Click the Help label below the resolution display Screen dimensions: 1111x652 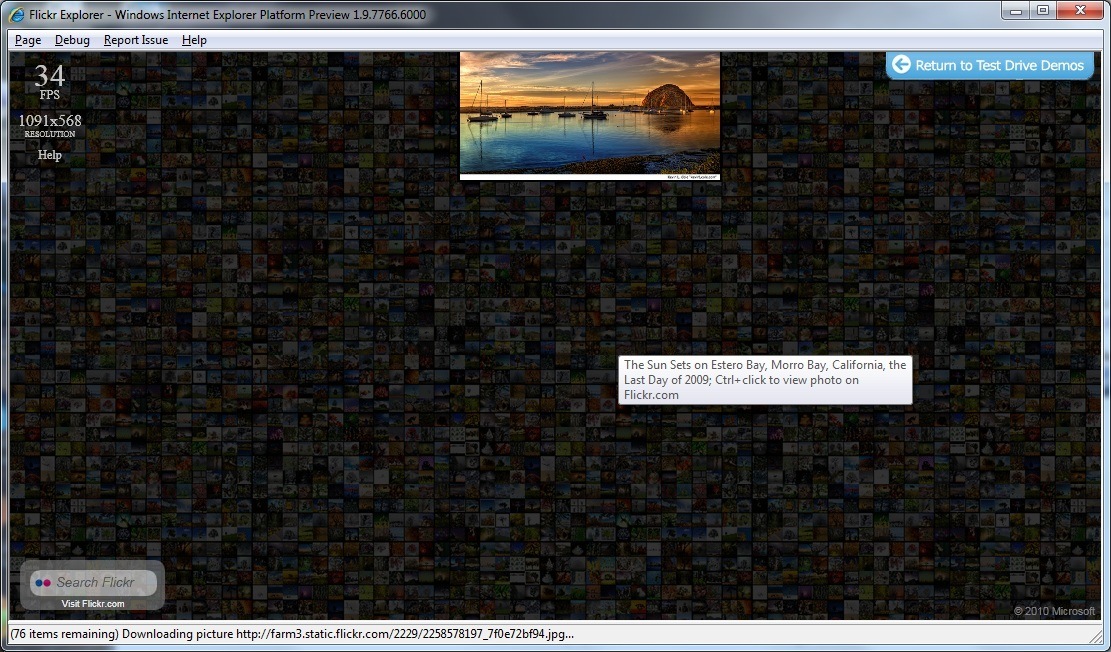49,155
